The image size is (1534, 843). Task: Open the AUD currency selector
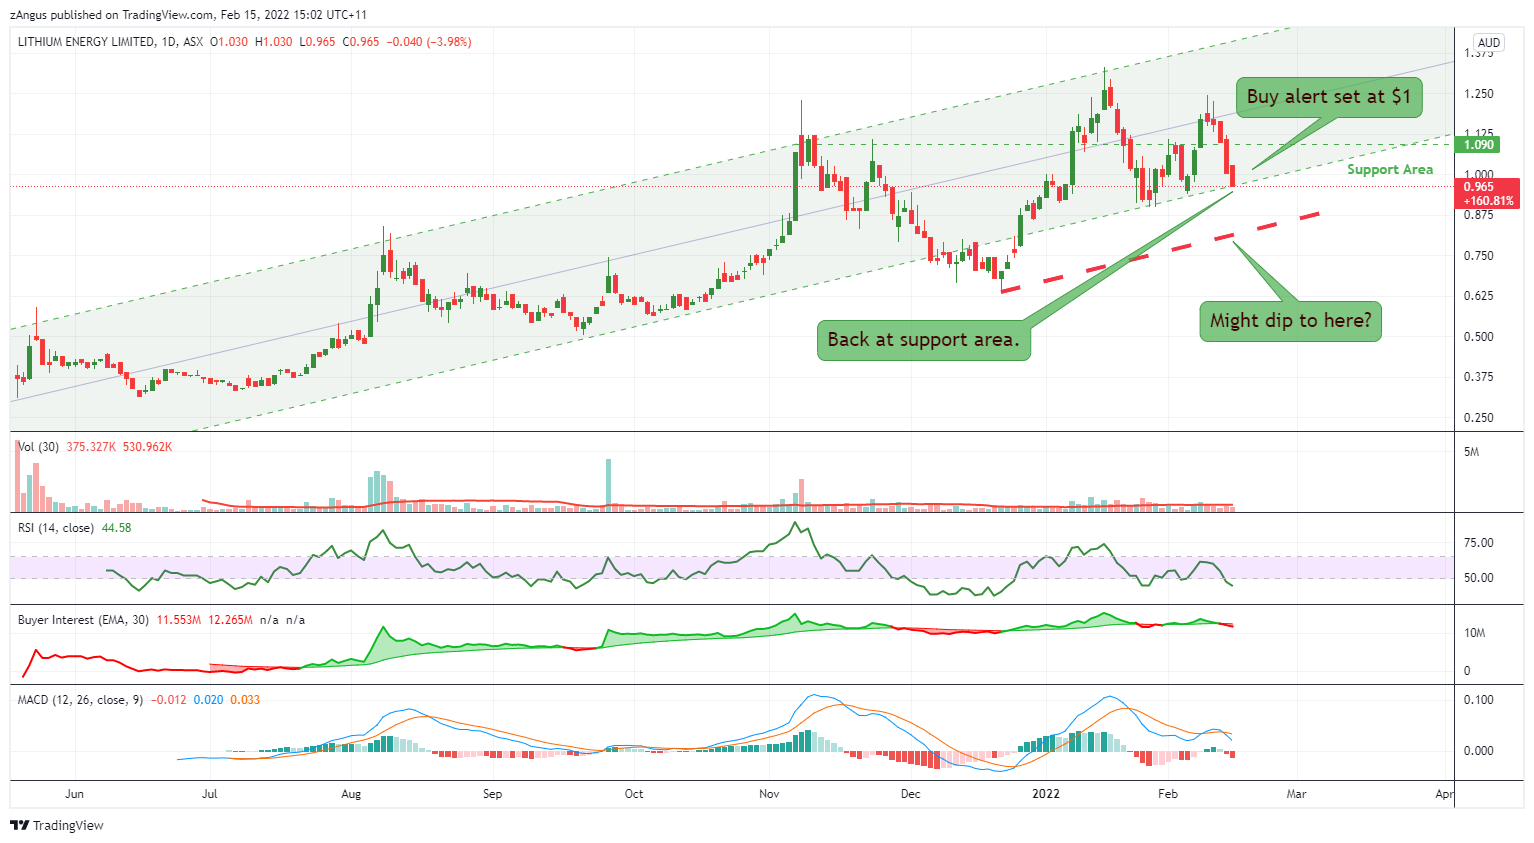(x=1489, y=42)
